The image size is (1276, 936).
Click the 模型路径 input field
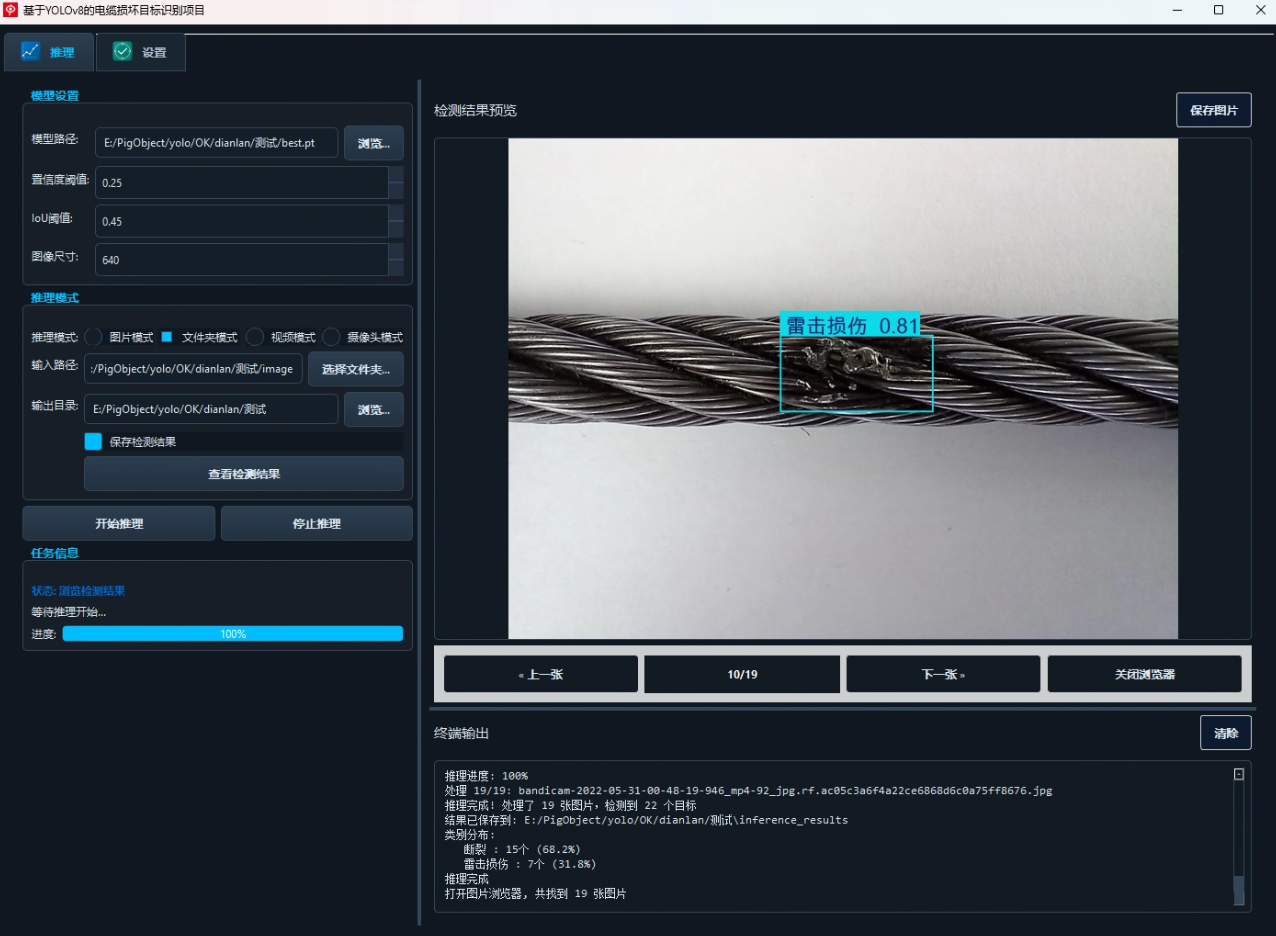217,143
